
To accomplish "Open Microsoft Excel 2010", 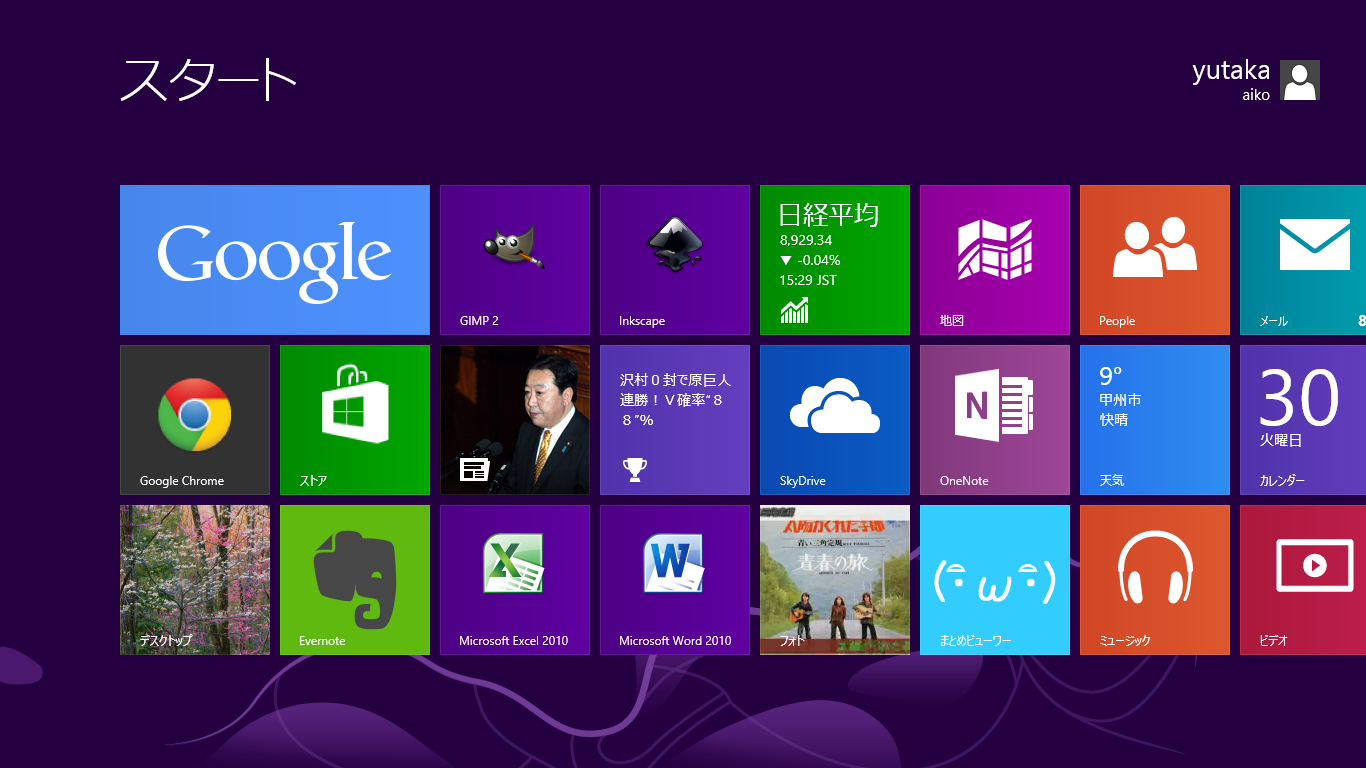I will [514, 580].
